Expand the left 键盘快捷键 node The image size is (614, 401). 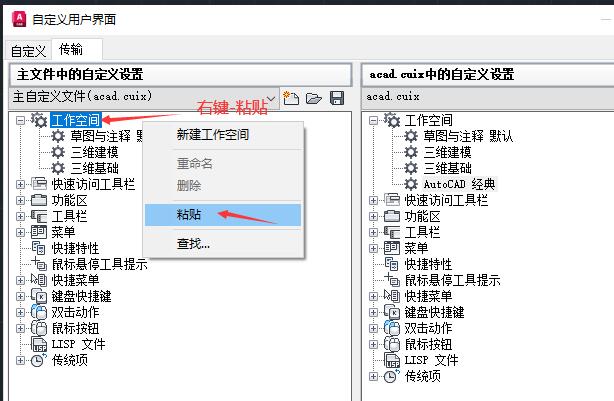click(x=20, y=296)
